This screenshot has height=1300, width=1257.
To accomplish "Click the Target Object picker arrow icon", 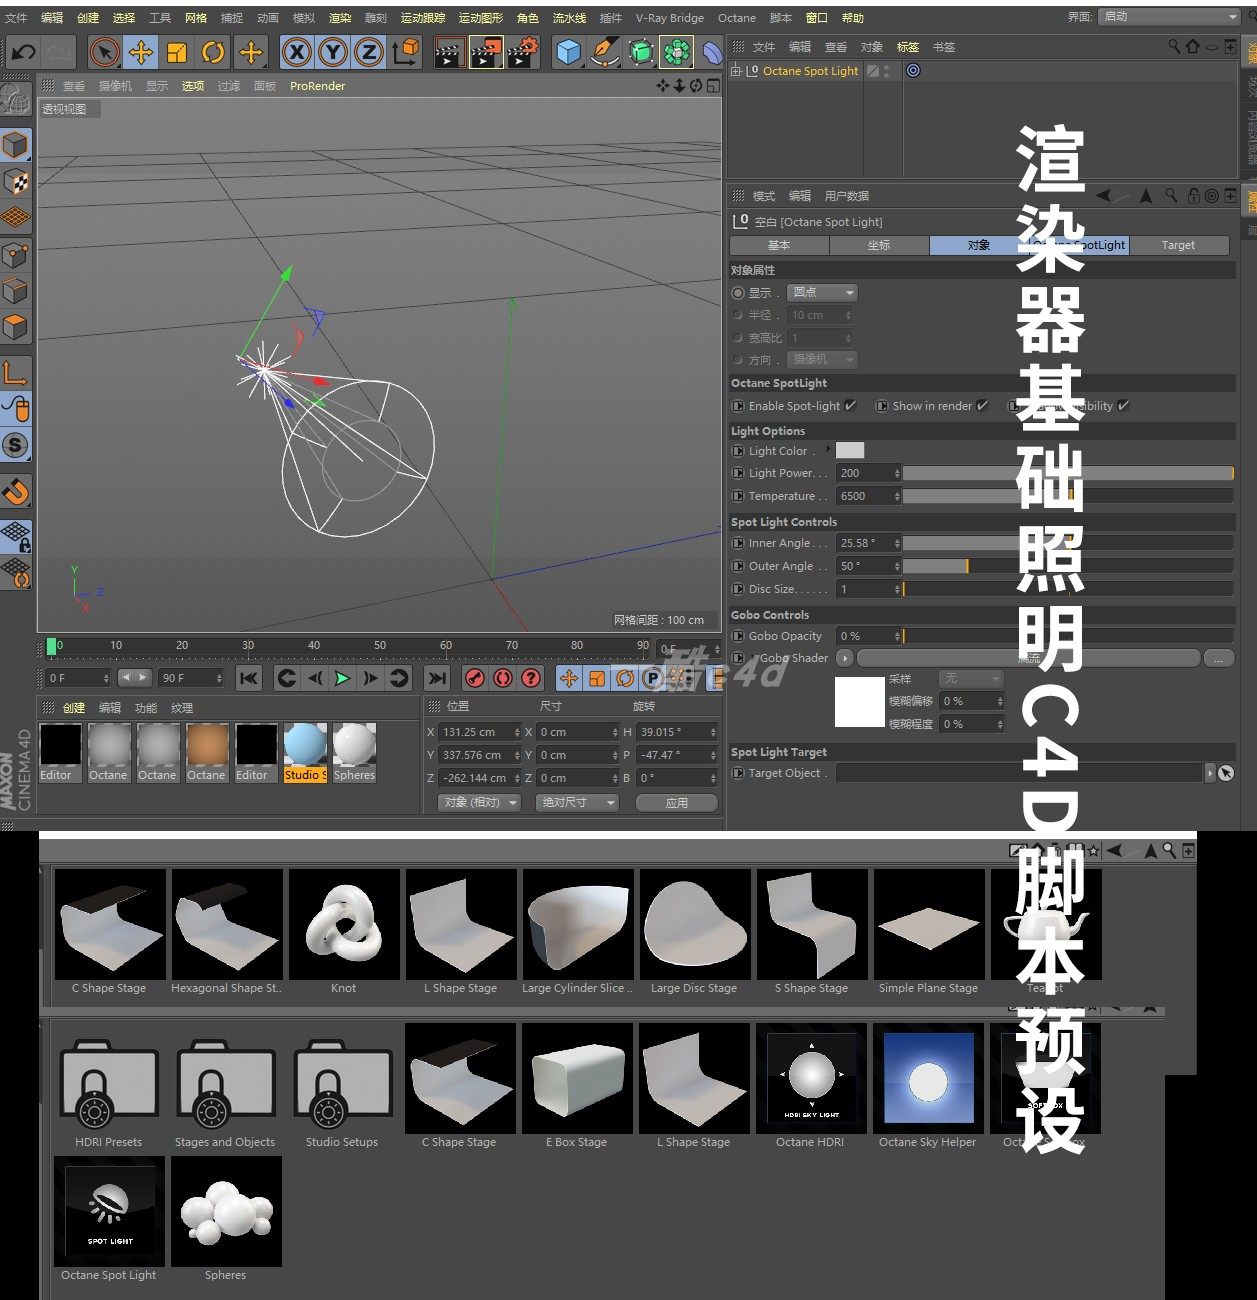I will (x=1225, y=773).
